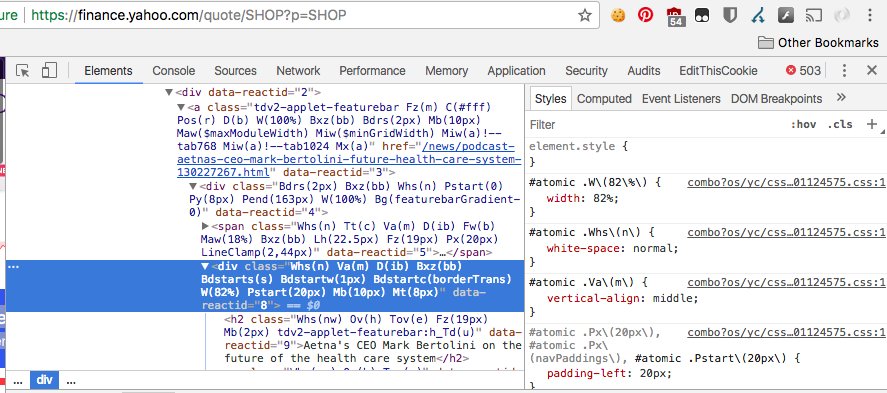887x393 pixels.
Task: Close the DevTools panel
Action: [x=872, y=71]
